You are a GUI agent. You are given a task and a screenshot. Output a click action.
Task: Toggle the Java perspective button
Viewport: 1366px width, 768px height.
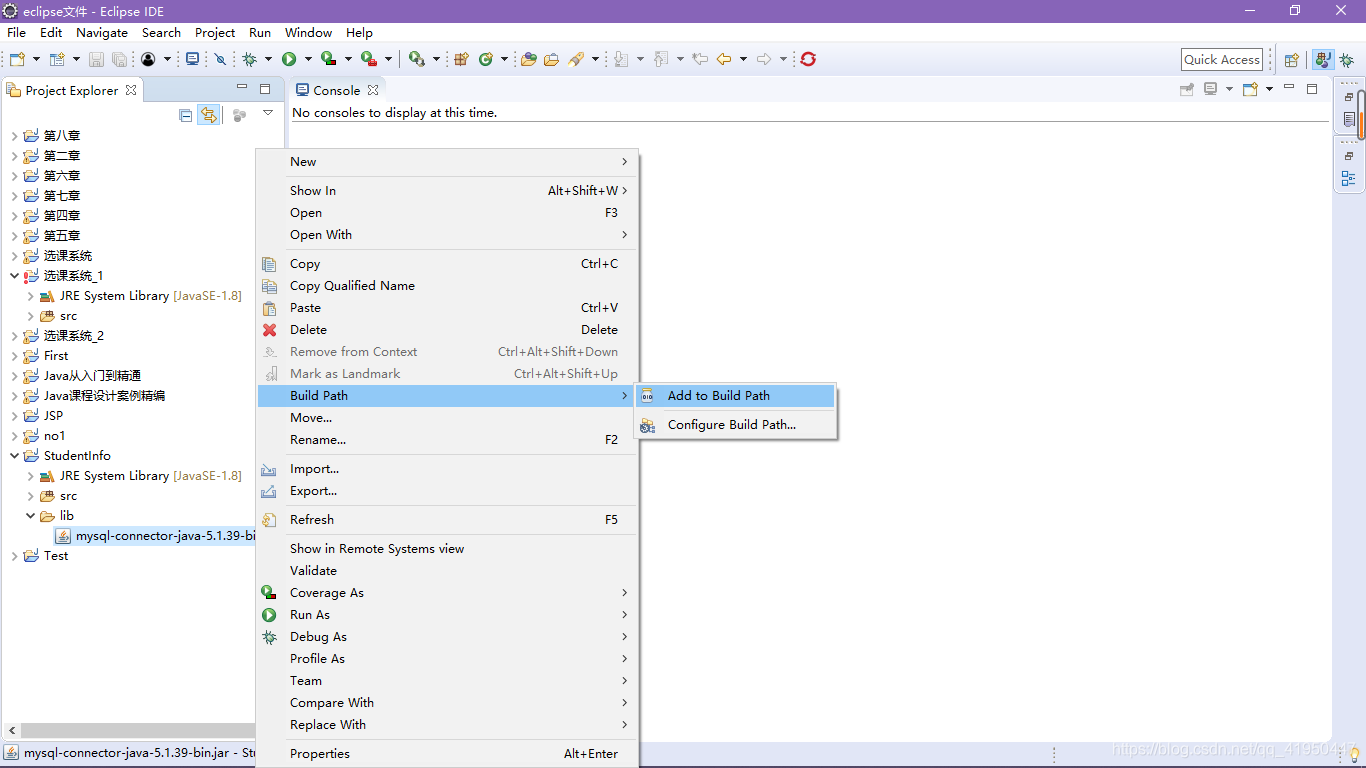pos(1323,59)
